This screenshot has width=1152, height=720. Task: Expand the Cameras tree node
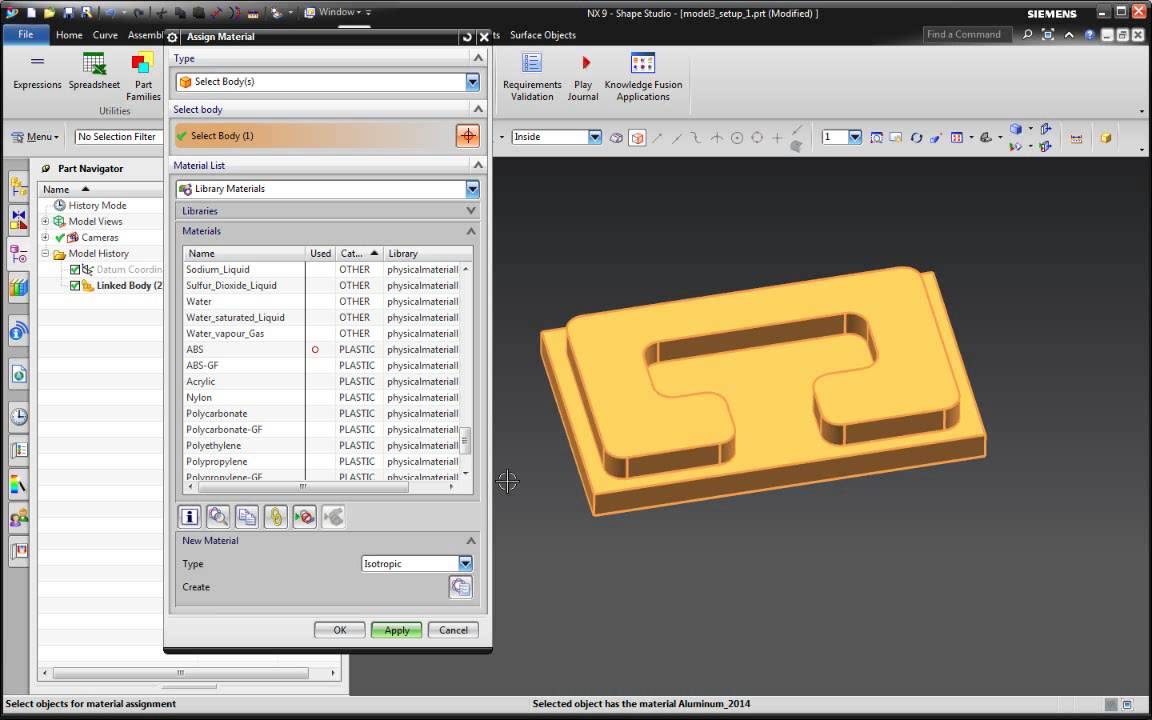point(46,237)
